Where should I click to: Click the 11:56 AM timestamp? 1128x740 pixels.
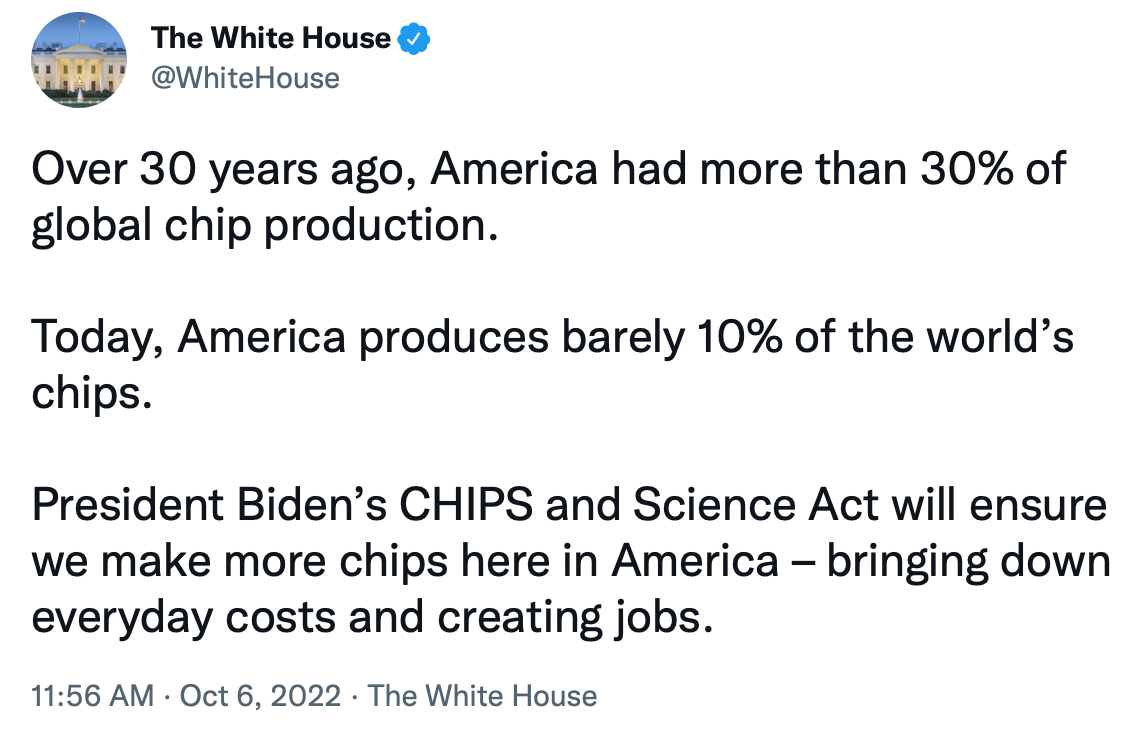point(93,695)
